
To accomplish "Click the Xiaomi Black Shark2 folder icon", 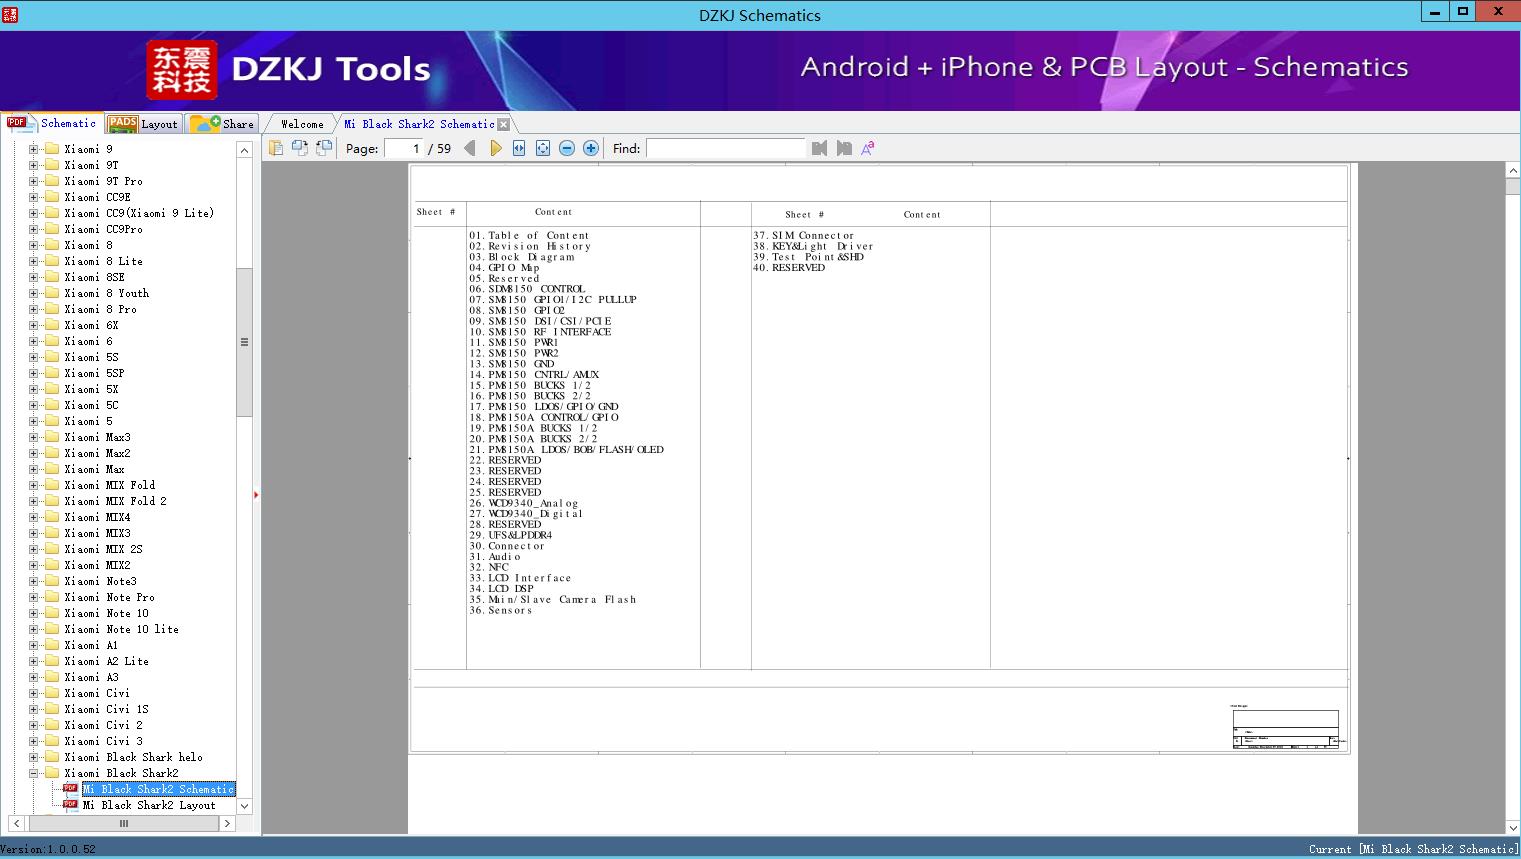I will pos(52,773).
